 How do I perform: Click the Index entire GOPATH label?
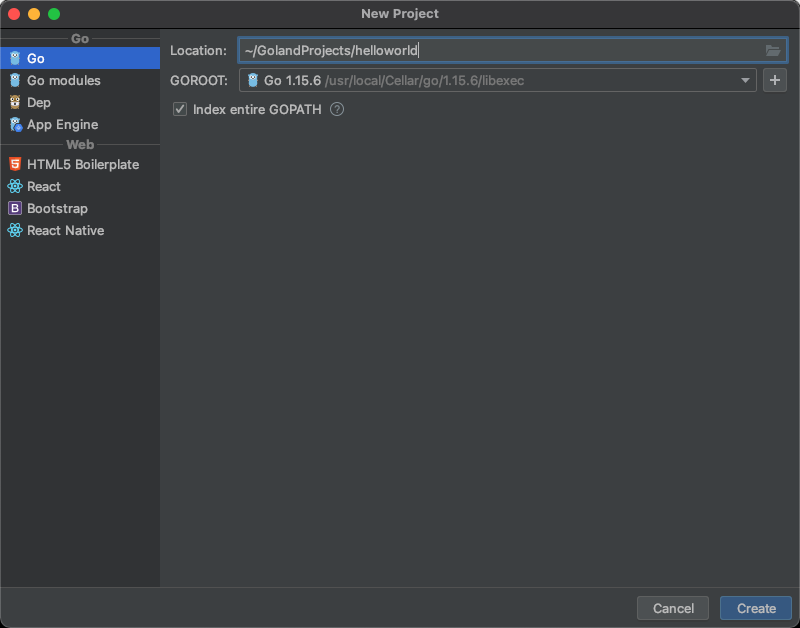pos(257,109)
